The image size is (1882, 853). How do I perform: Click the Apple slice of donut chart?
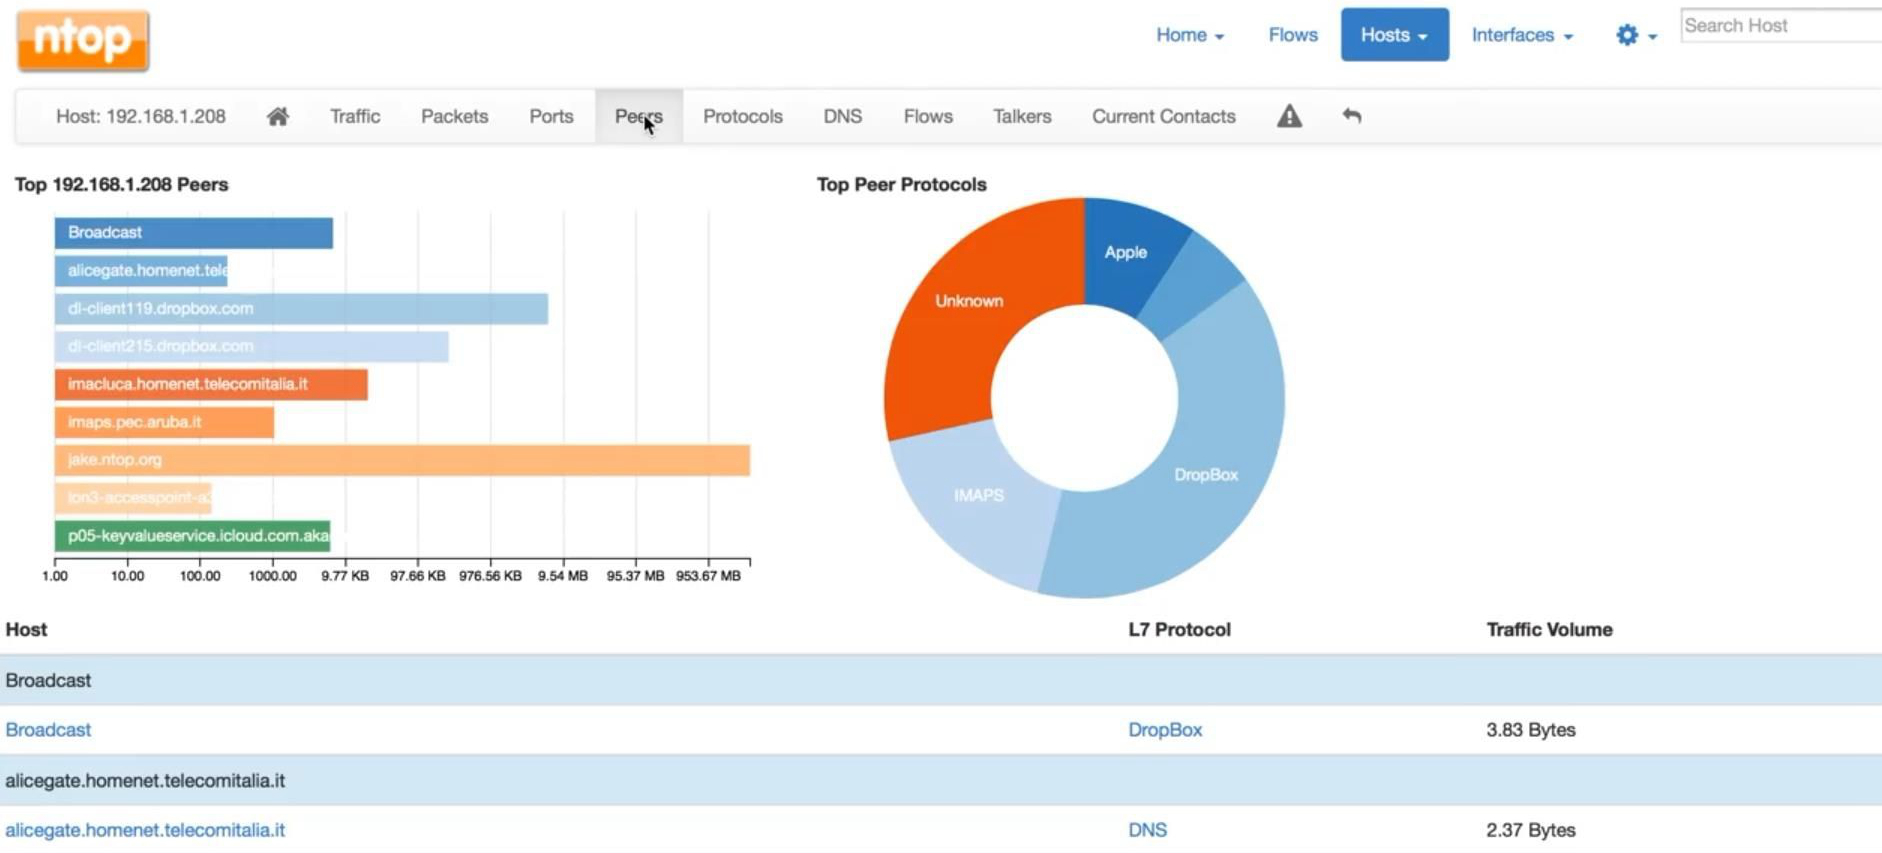tap(1126, 252)
